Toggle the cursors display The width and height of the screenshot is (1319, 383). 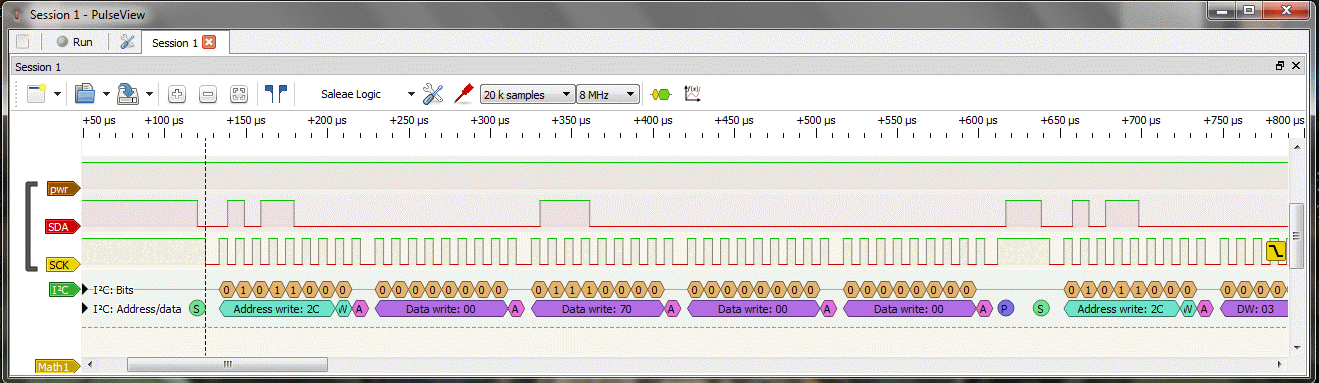276,94
